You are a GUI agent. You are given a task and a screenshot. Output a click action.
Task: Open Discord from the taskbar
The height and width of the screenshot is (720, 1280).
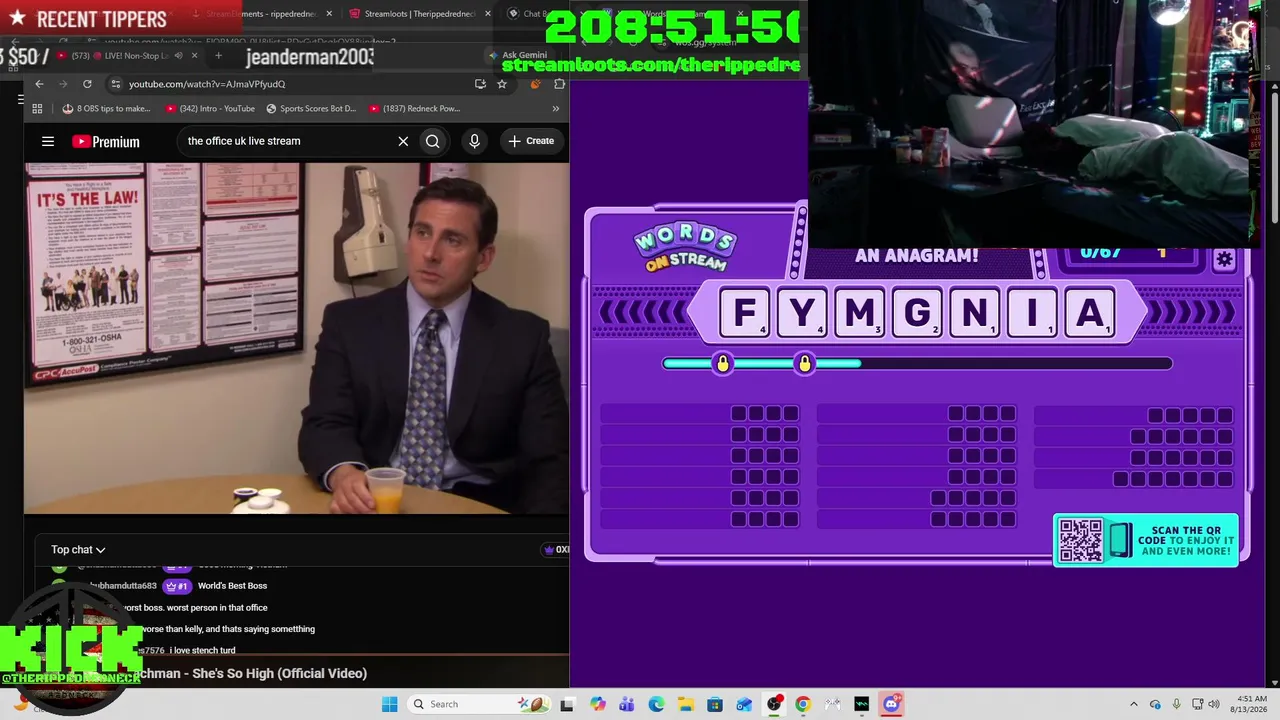click(x=891, y=704)
